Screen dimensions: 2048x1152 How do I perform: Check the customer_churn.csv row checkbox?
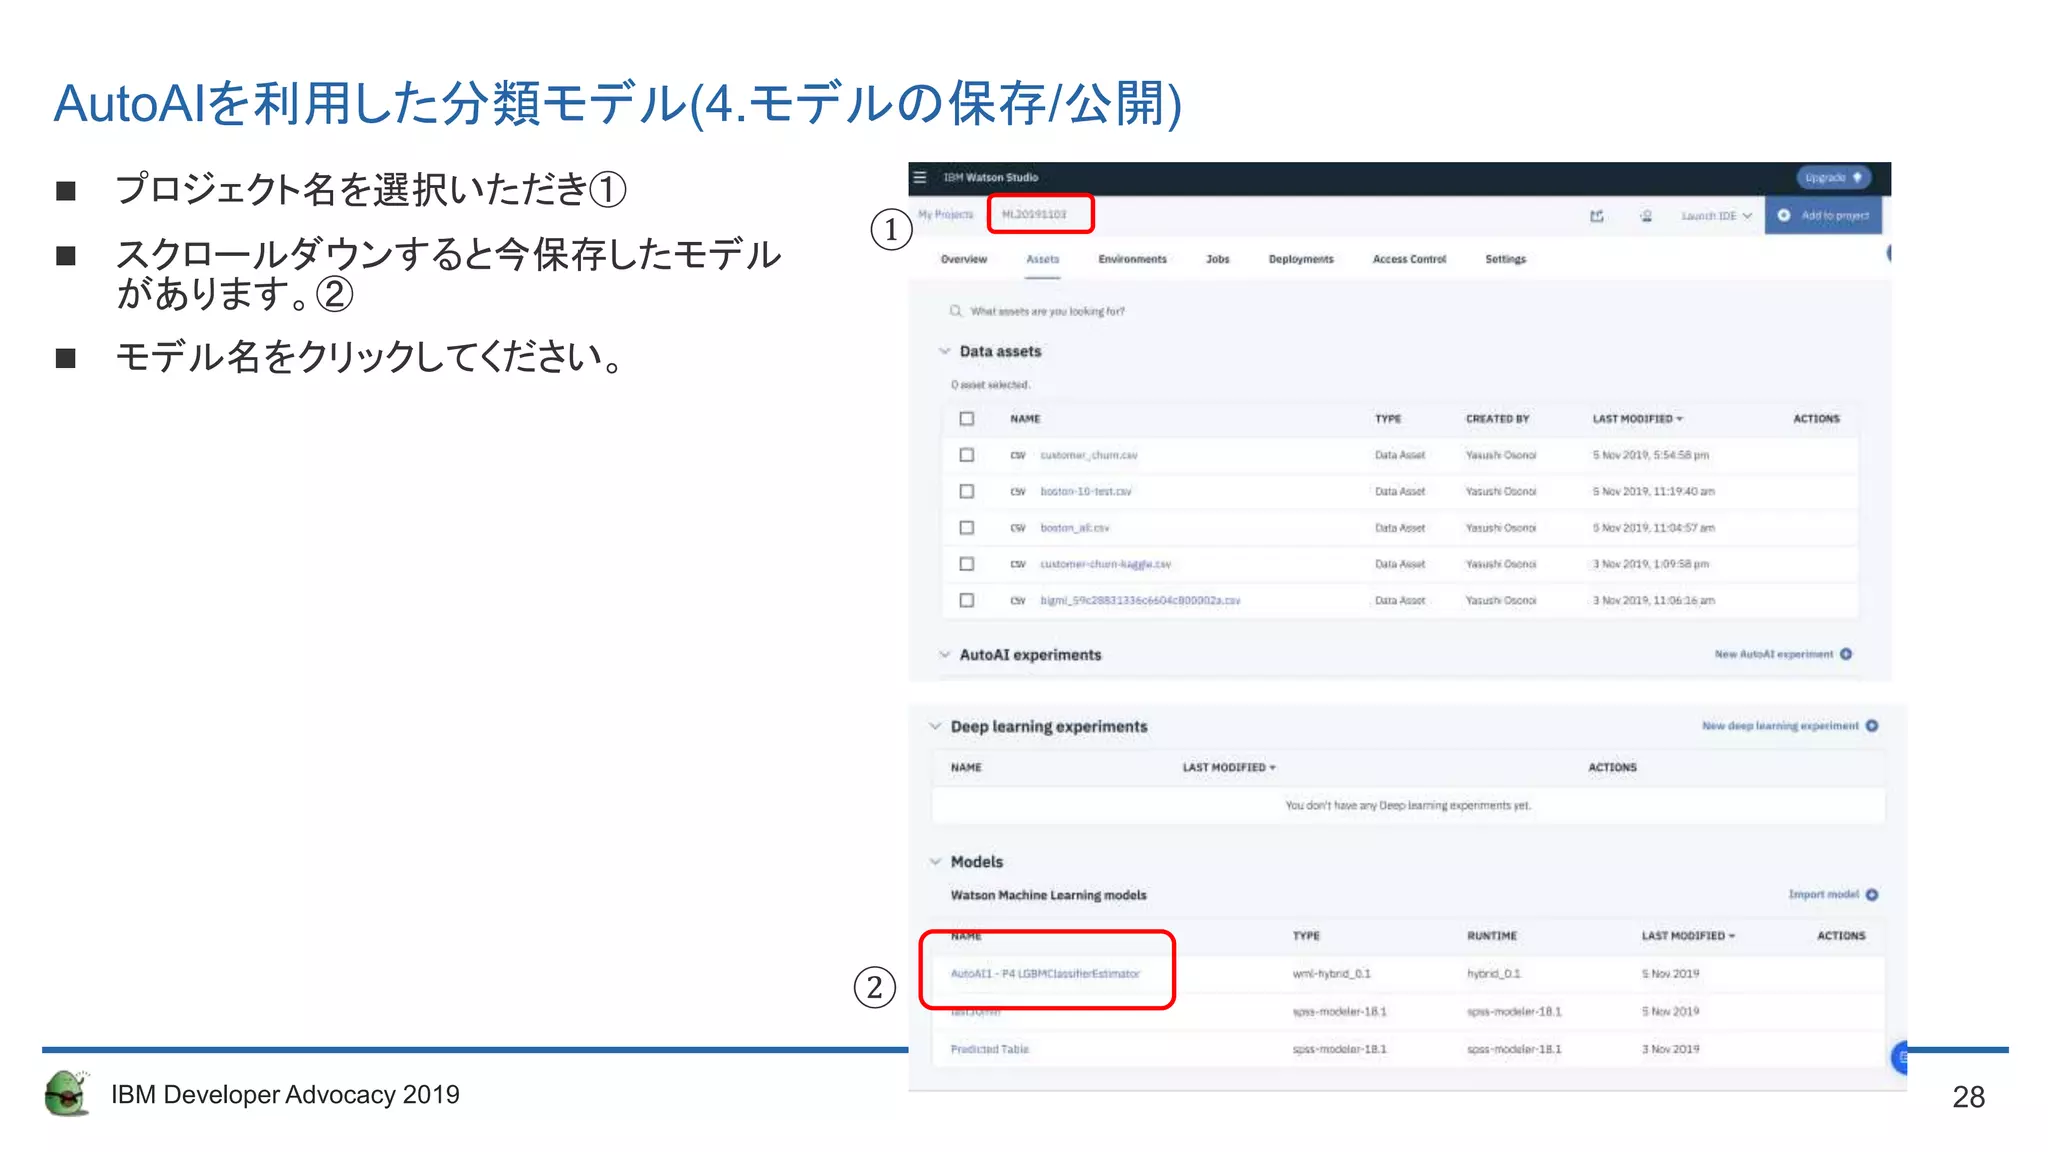[x=967, y=455]
